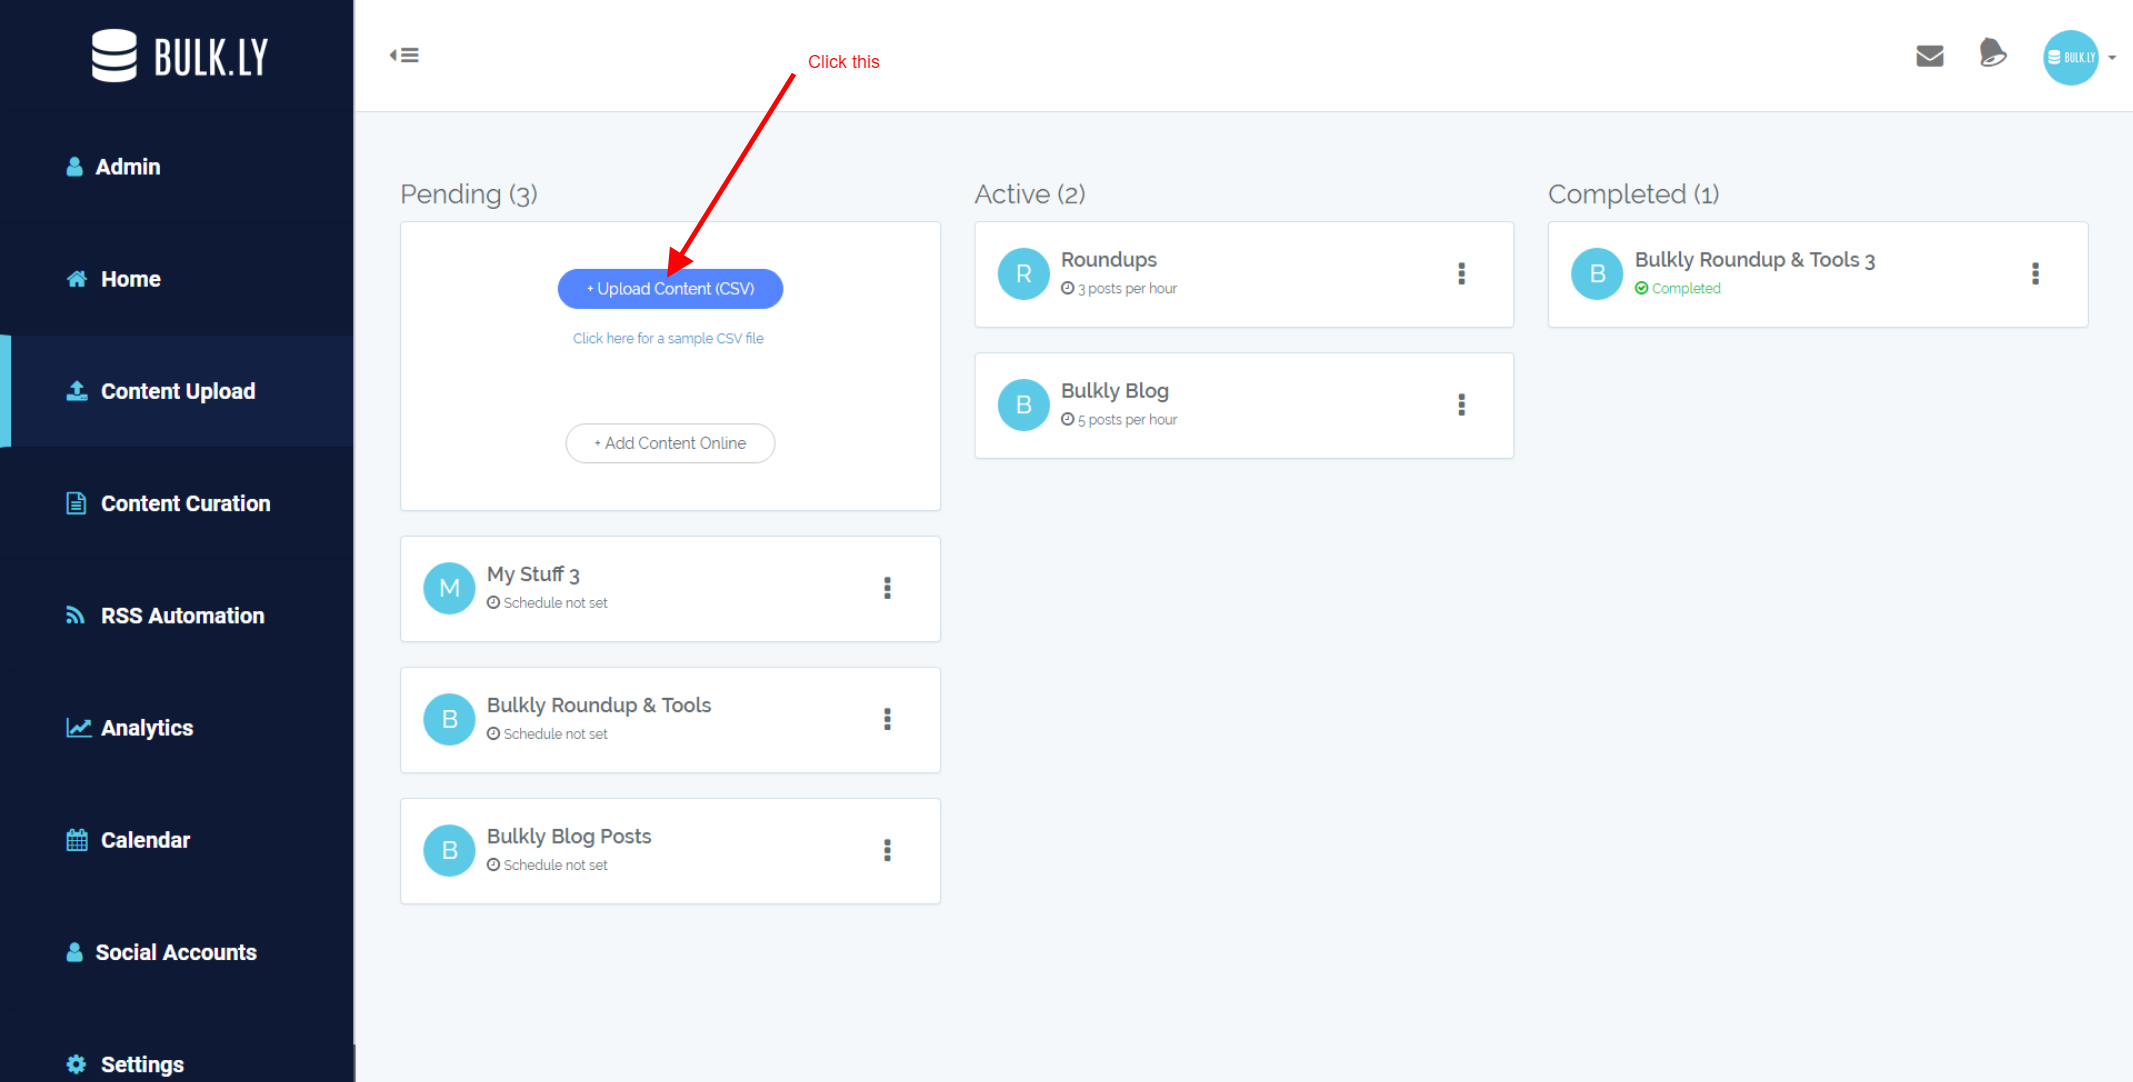The width and height of the screenshot is (2133, 1082).
Task: Select Content Upload in the sidebar
Action: tap(176, 391)
